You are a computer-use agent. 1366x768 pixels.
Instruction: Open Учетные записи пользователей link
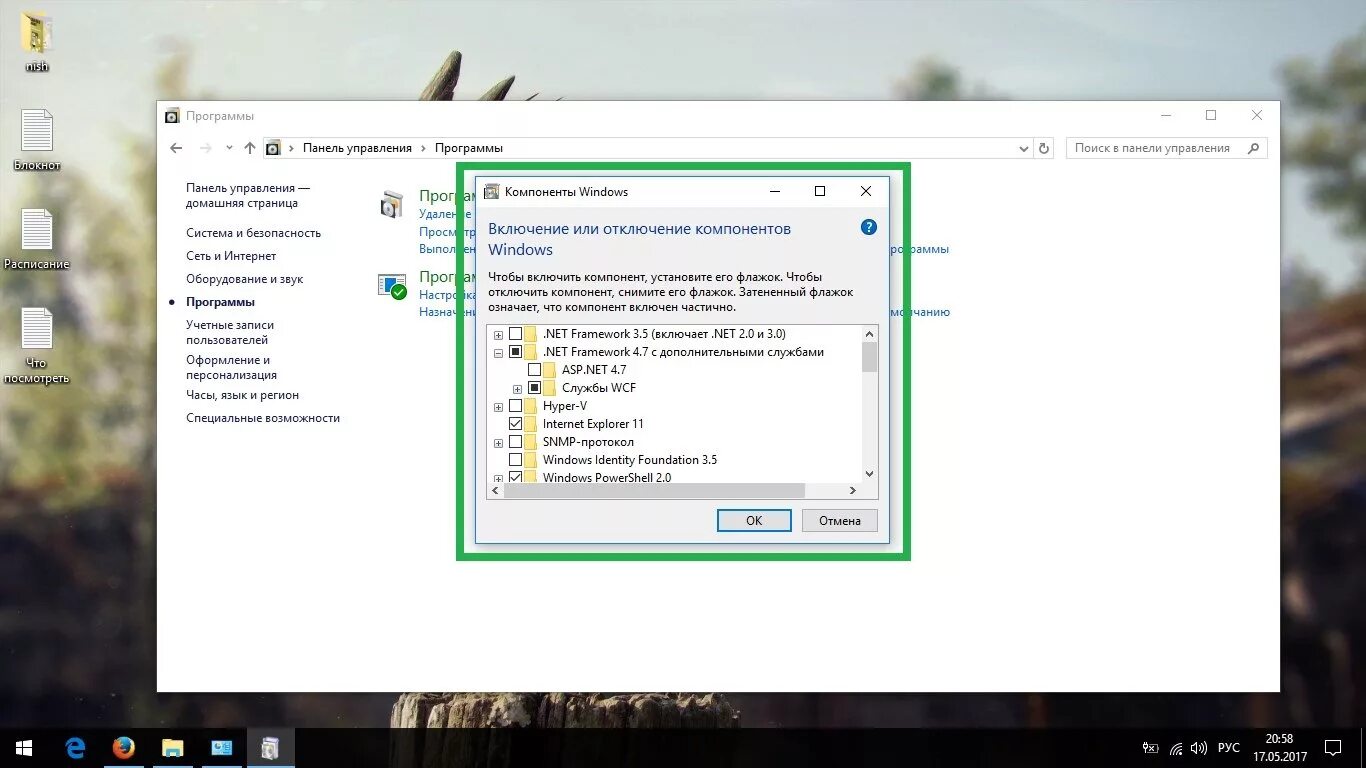pos(230,332)
